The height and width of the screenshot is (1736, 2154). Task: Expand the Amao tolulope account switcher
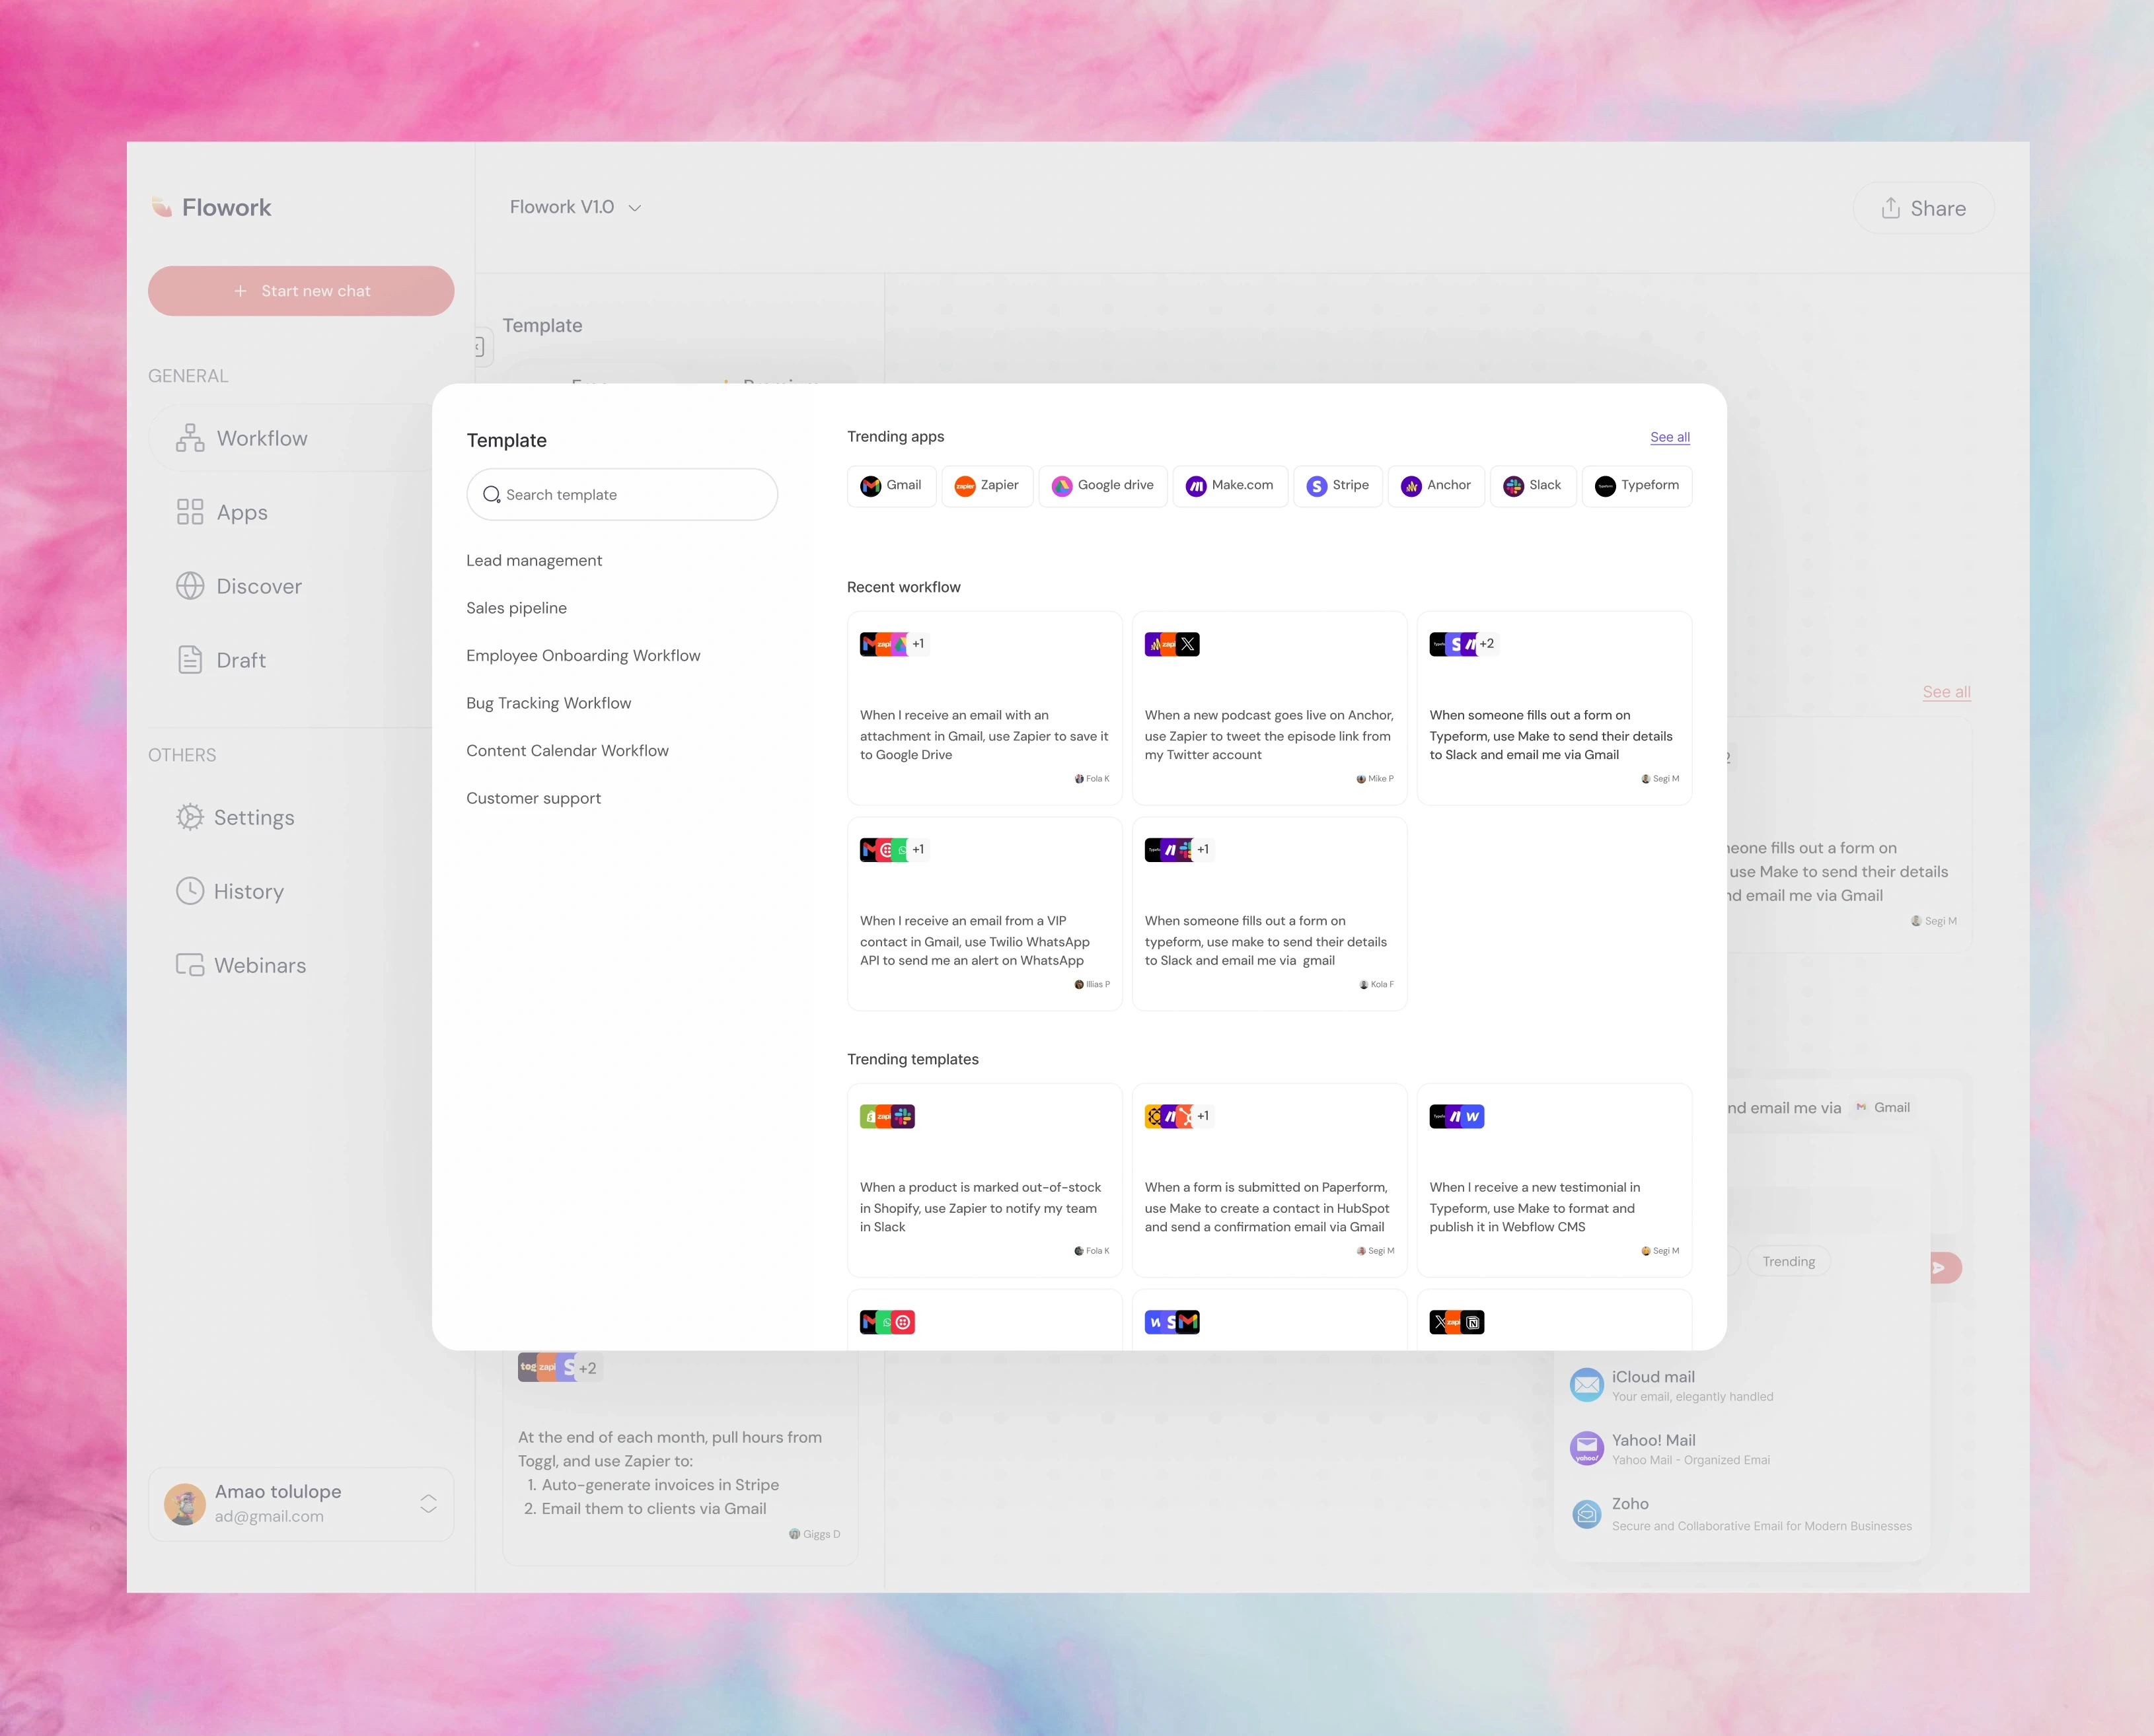coord(428,1504)
